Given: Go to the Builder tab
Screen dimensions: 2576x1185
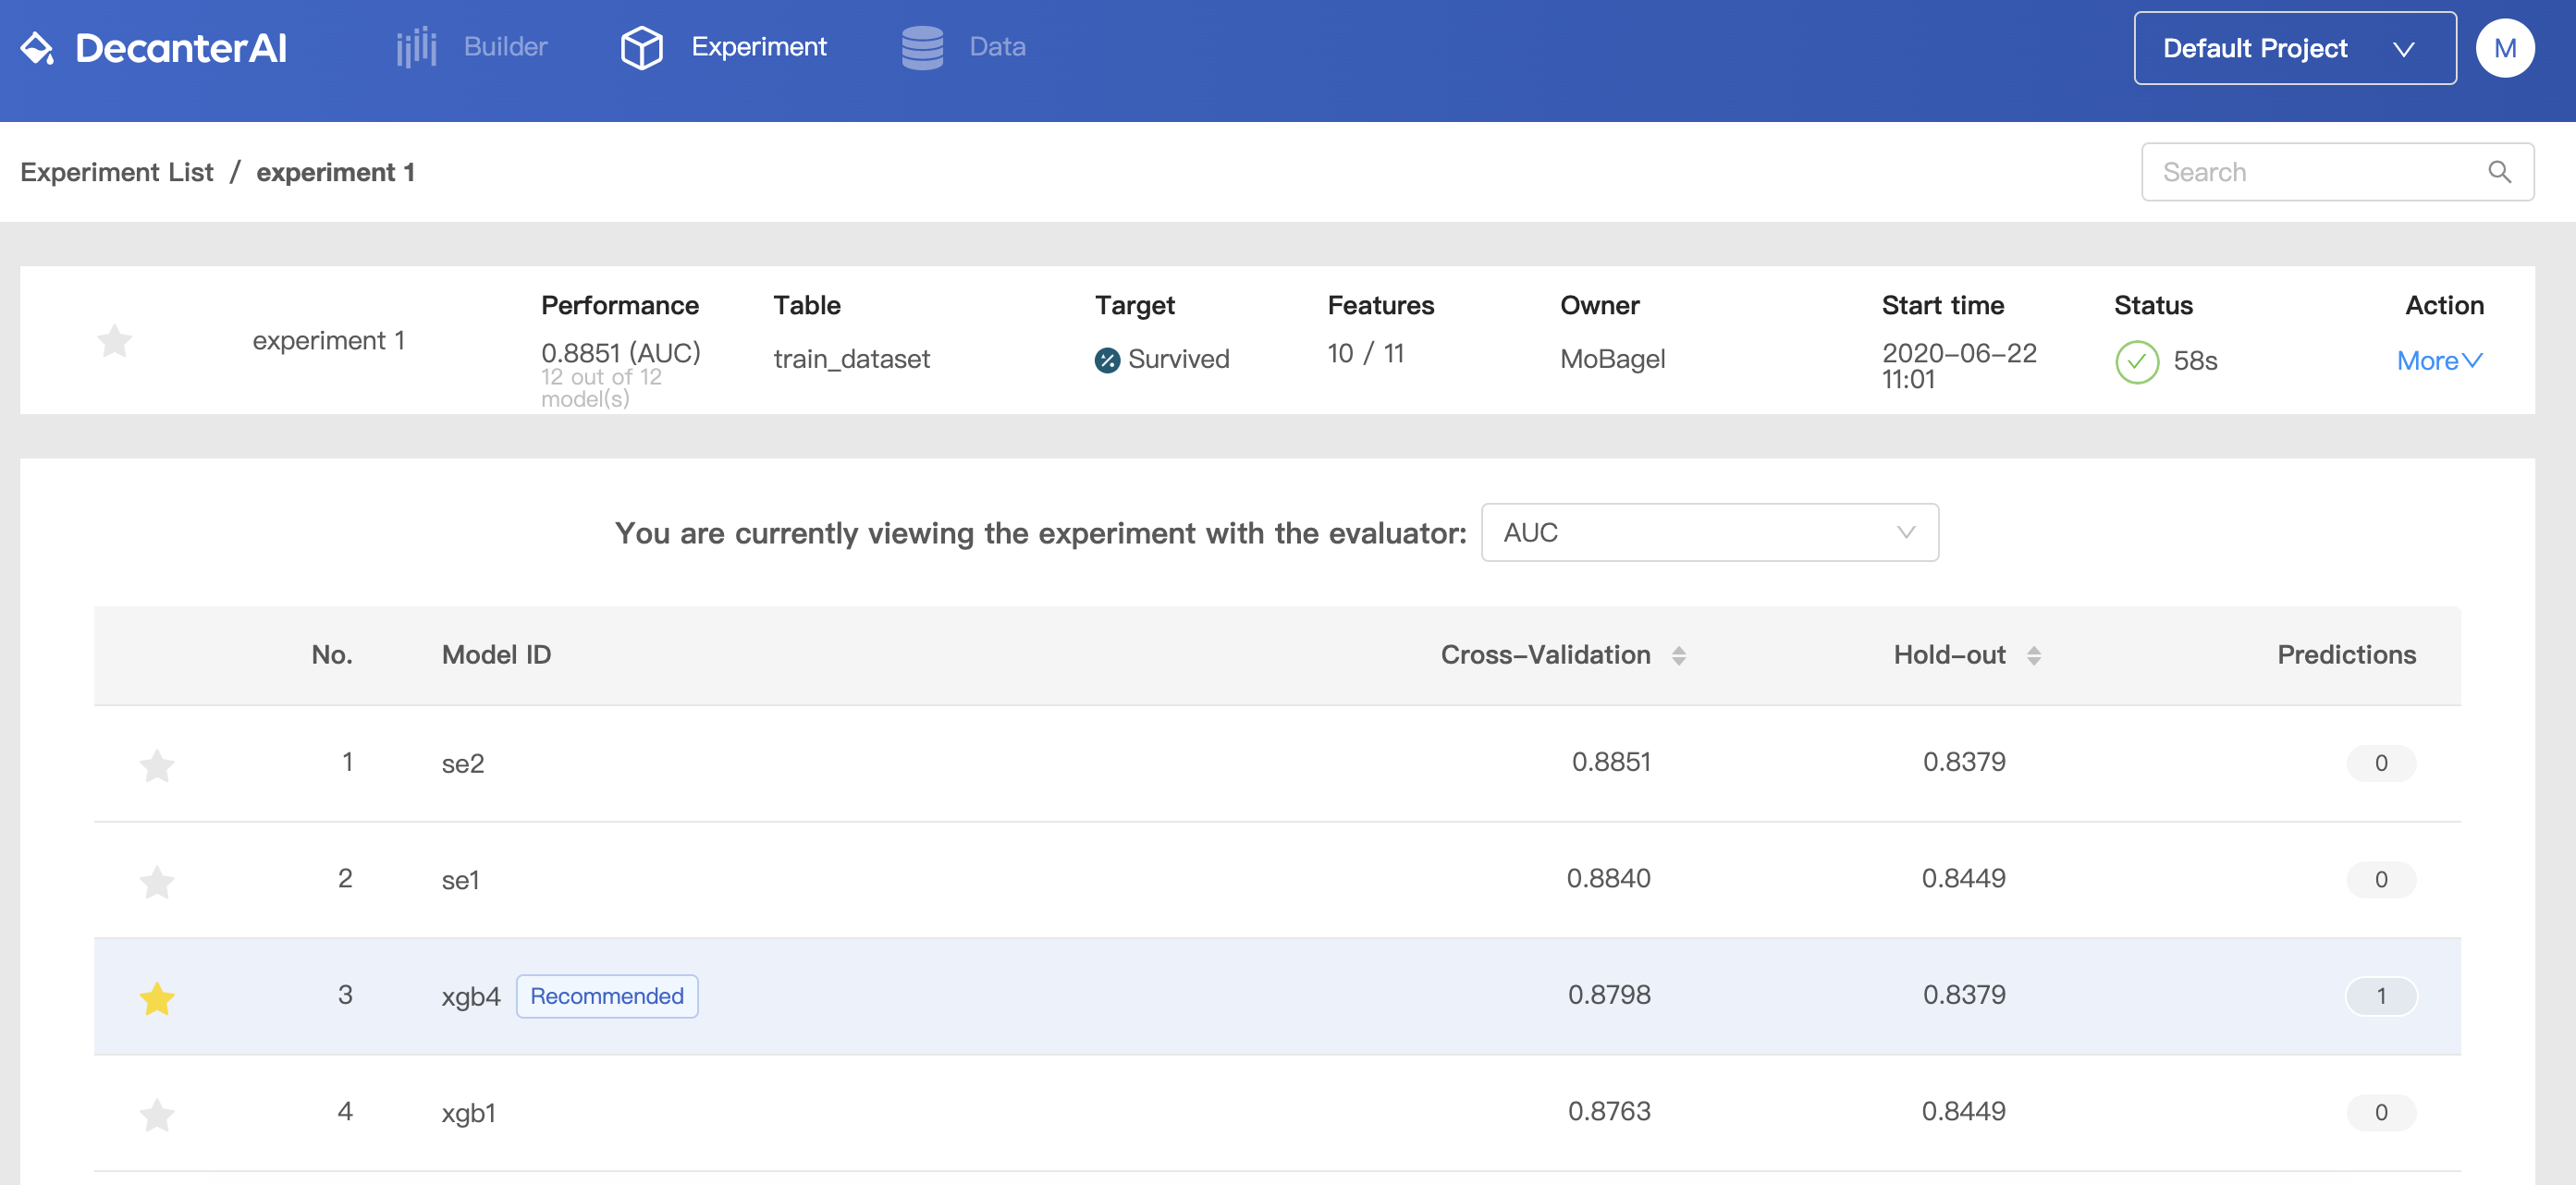Looking at the screenshot, I should 505,47.
